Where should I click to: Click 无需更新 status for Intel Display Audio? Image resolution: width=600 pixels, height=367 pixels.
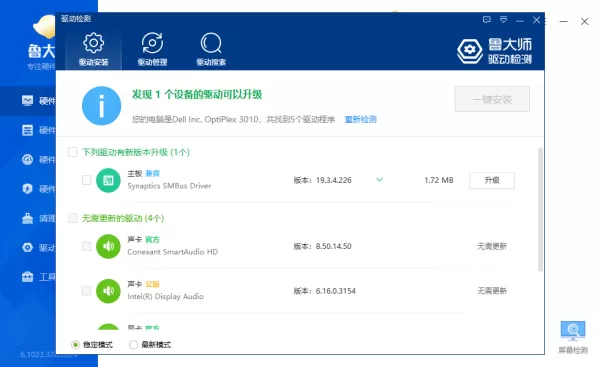pyautogui.click(x=492, y=291)
